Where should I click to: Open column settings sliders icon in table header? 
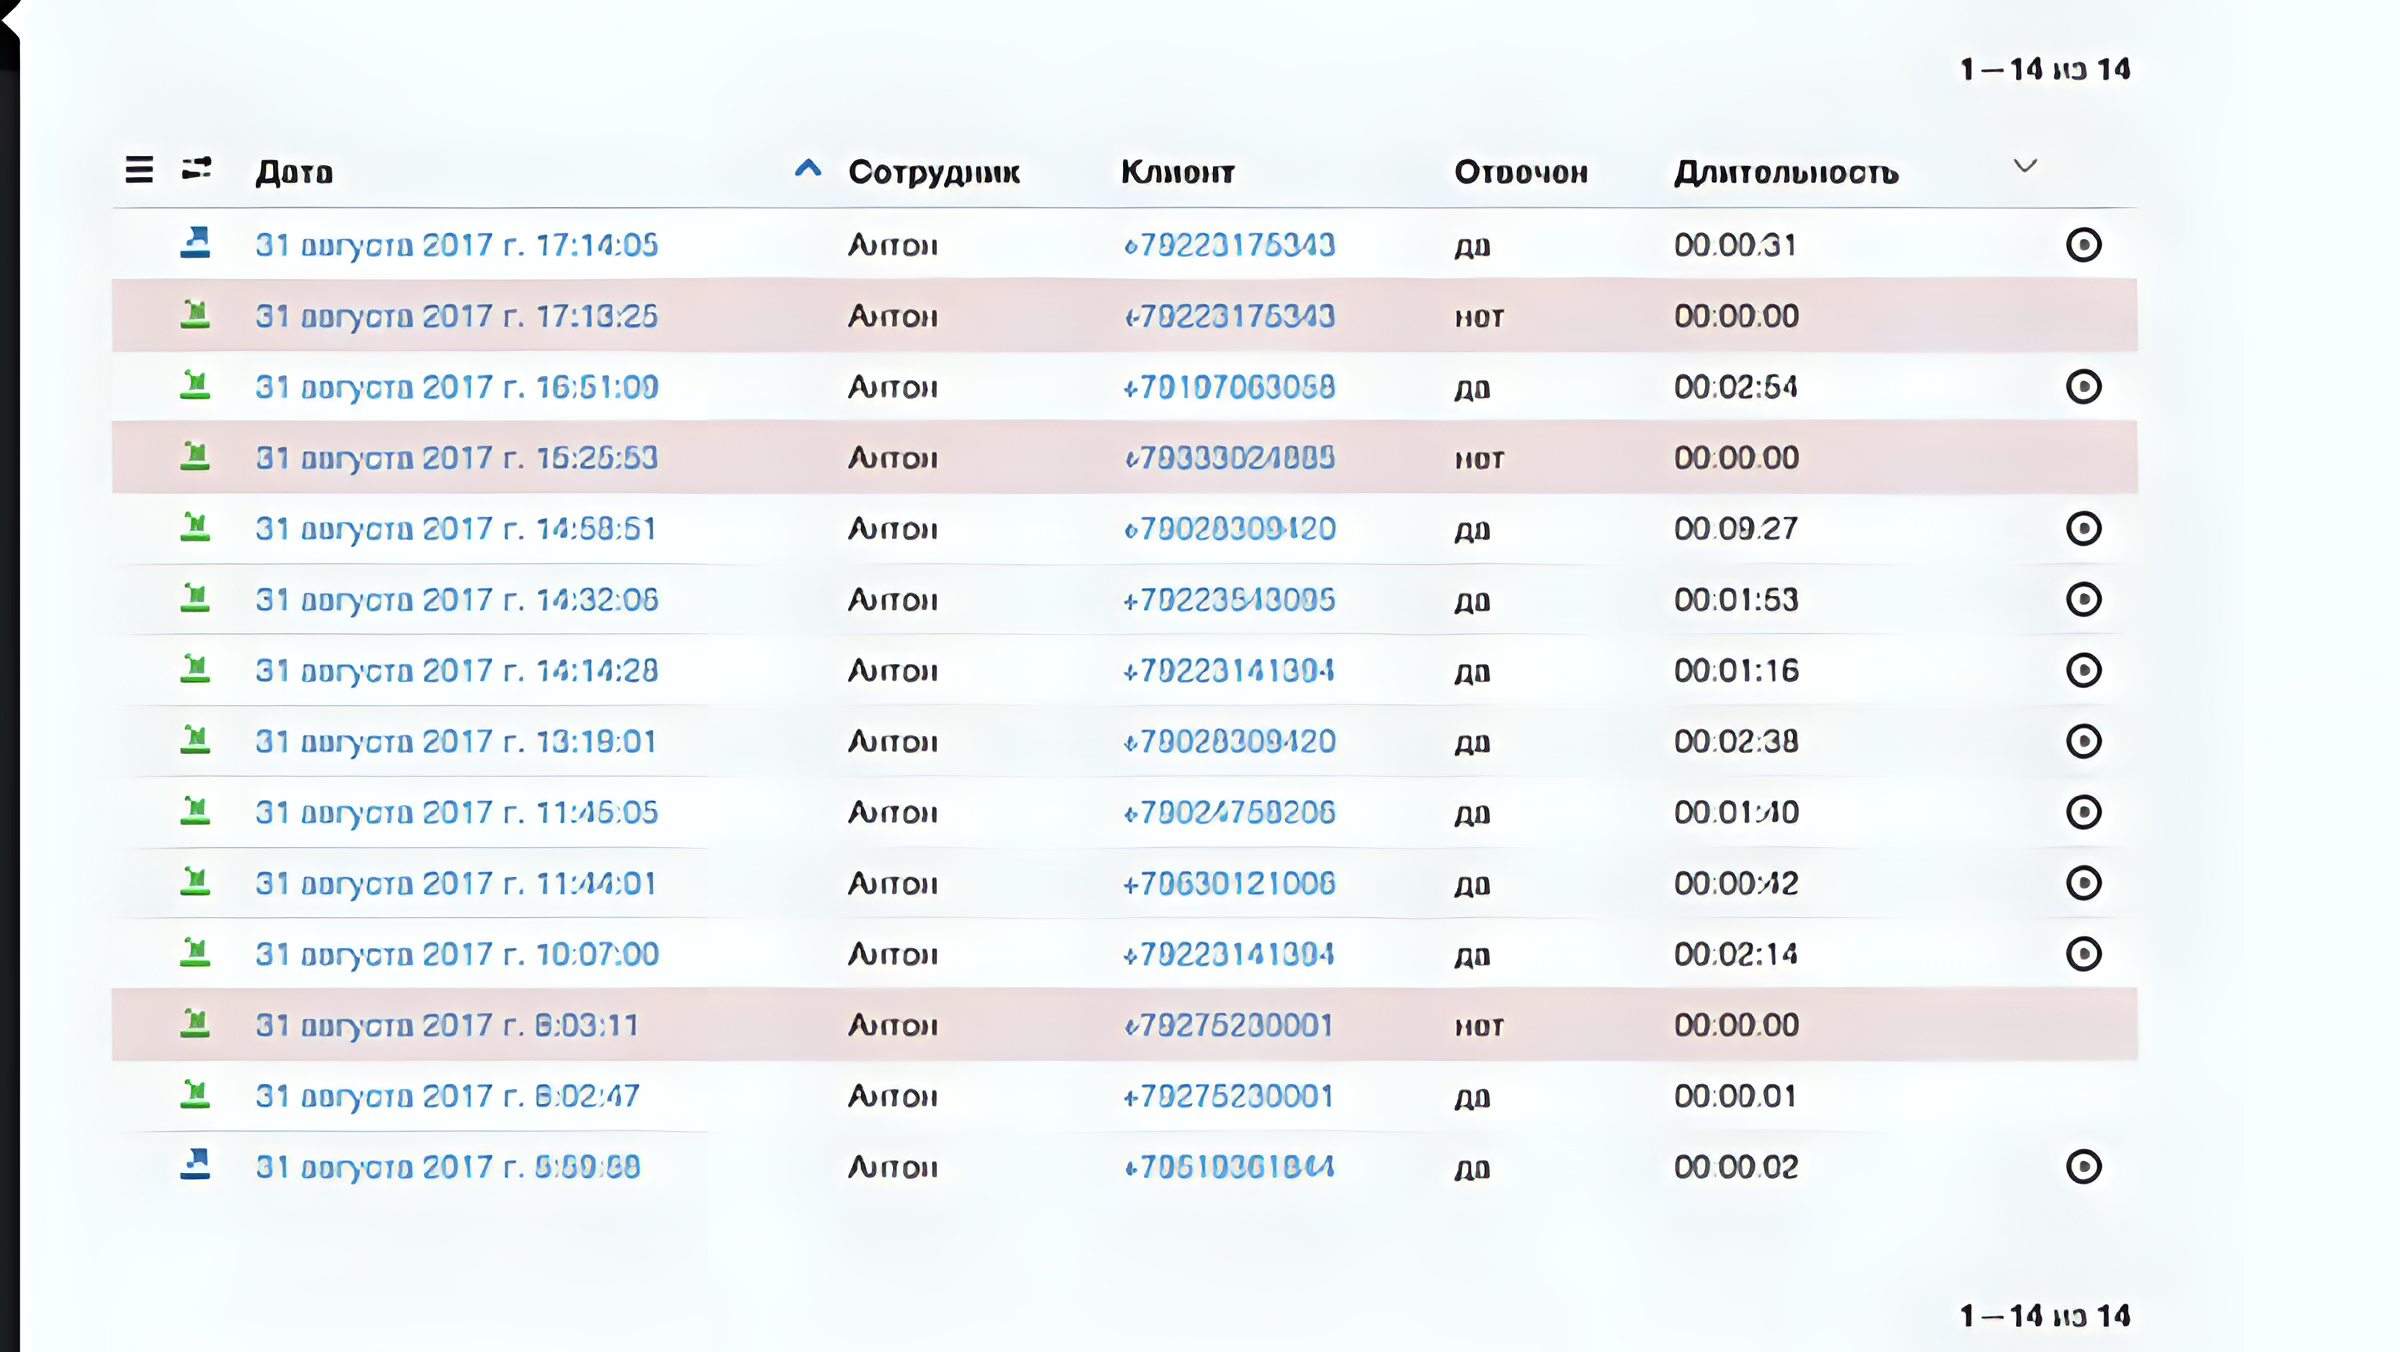point(196,168)
